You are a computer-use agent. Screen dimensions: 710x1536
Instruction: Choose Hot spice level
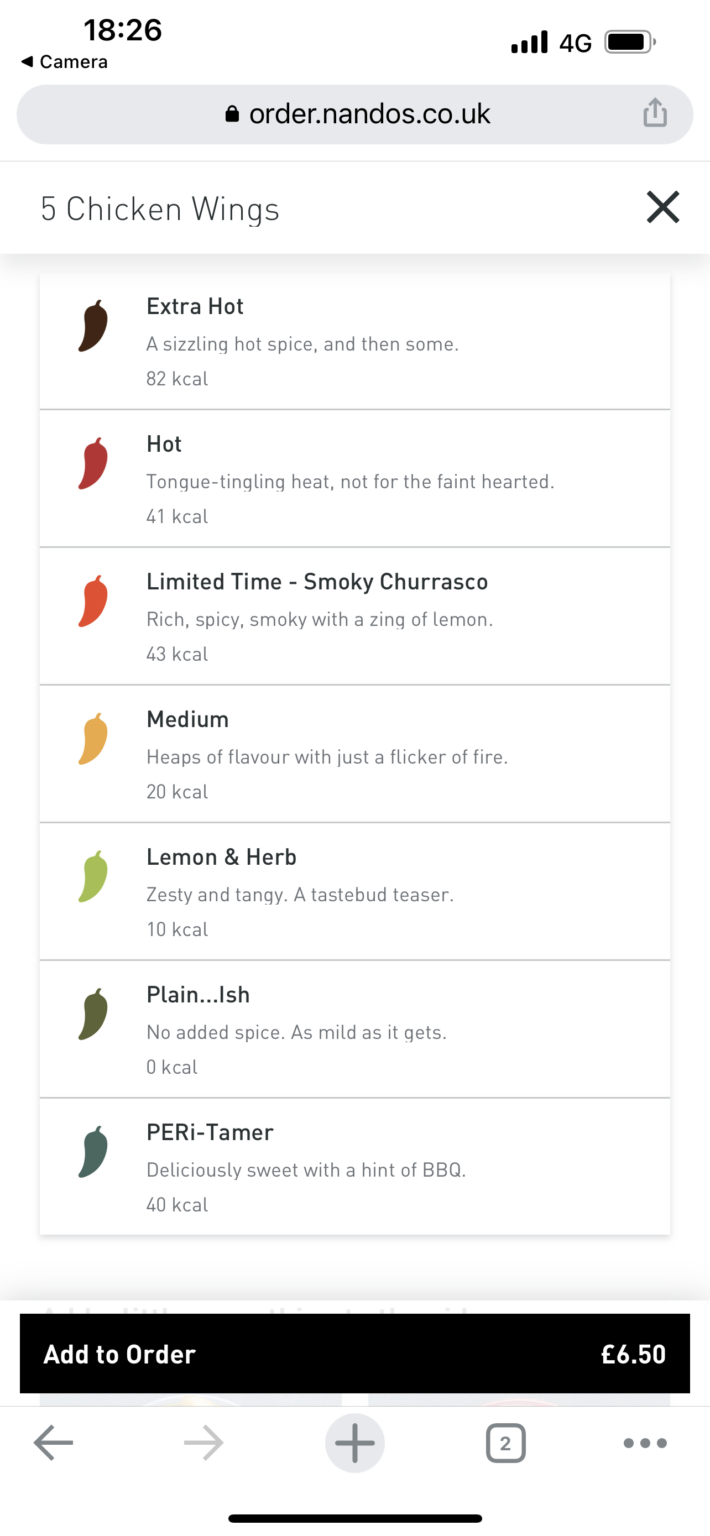pos(355,479)
